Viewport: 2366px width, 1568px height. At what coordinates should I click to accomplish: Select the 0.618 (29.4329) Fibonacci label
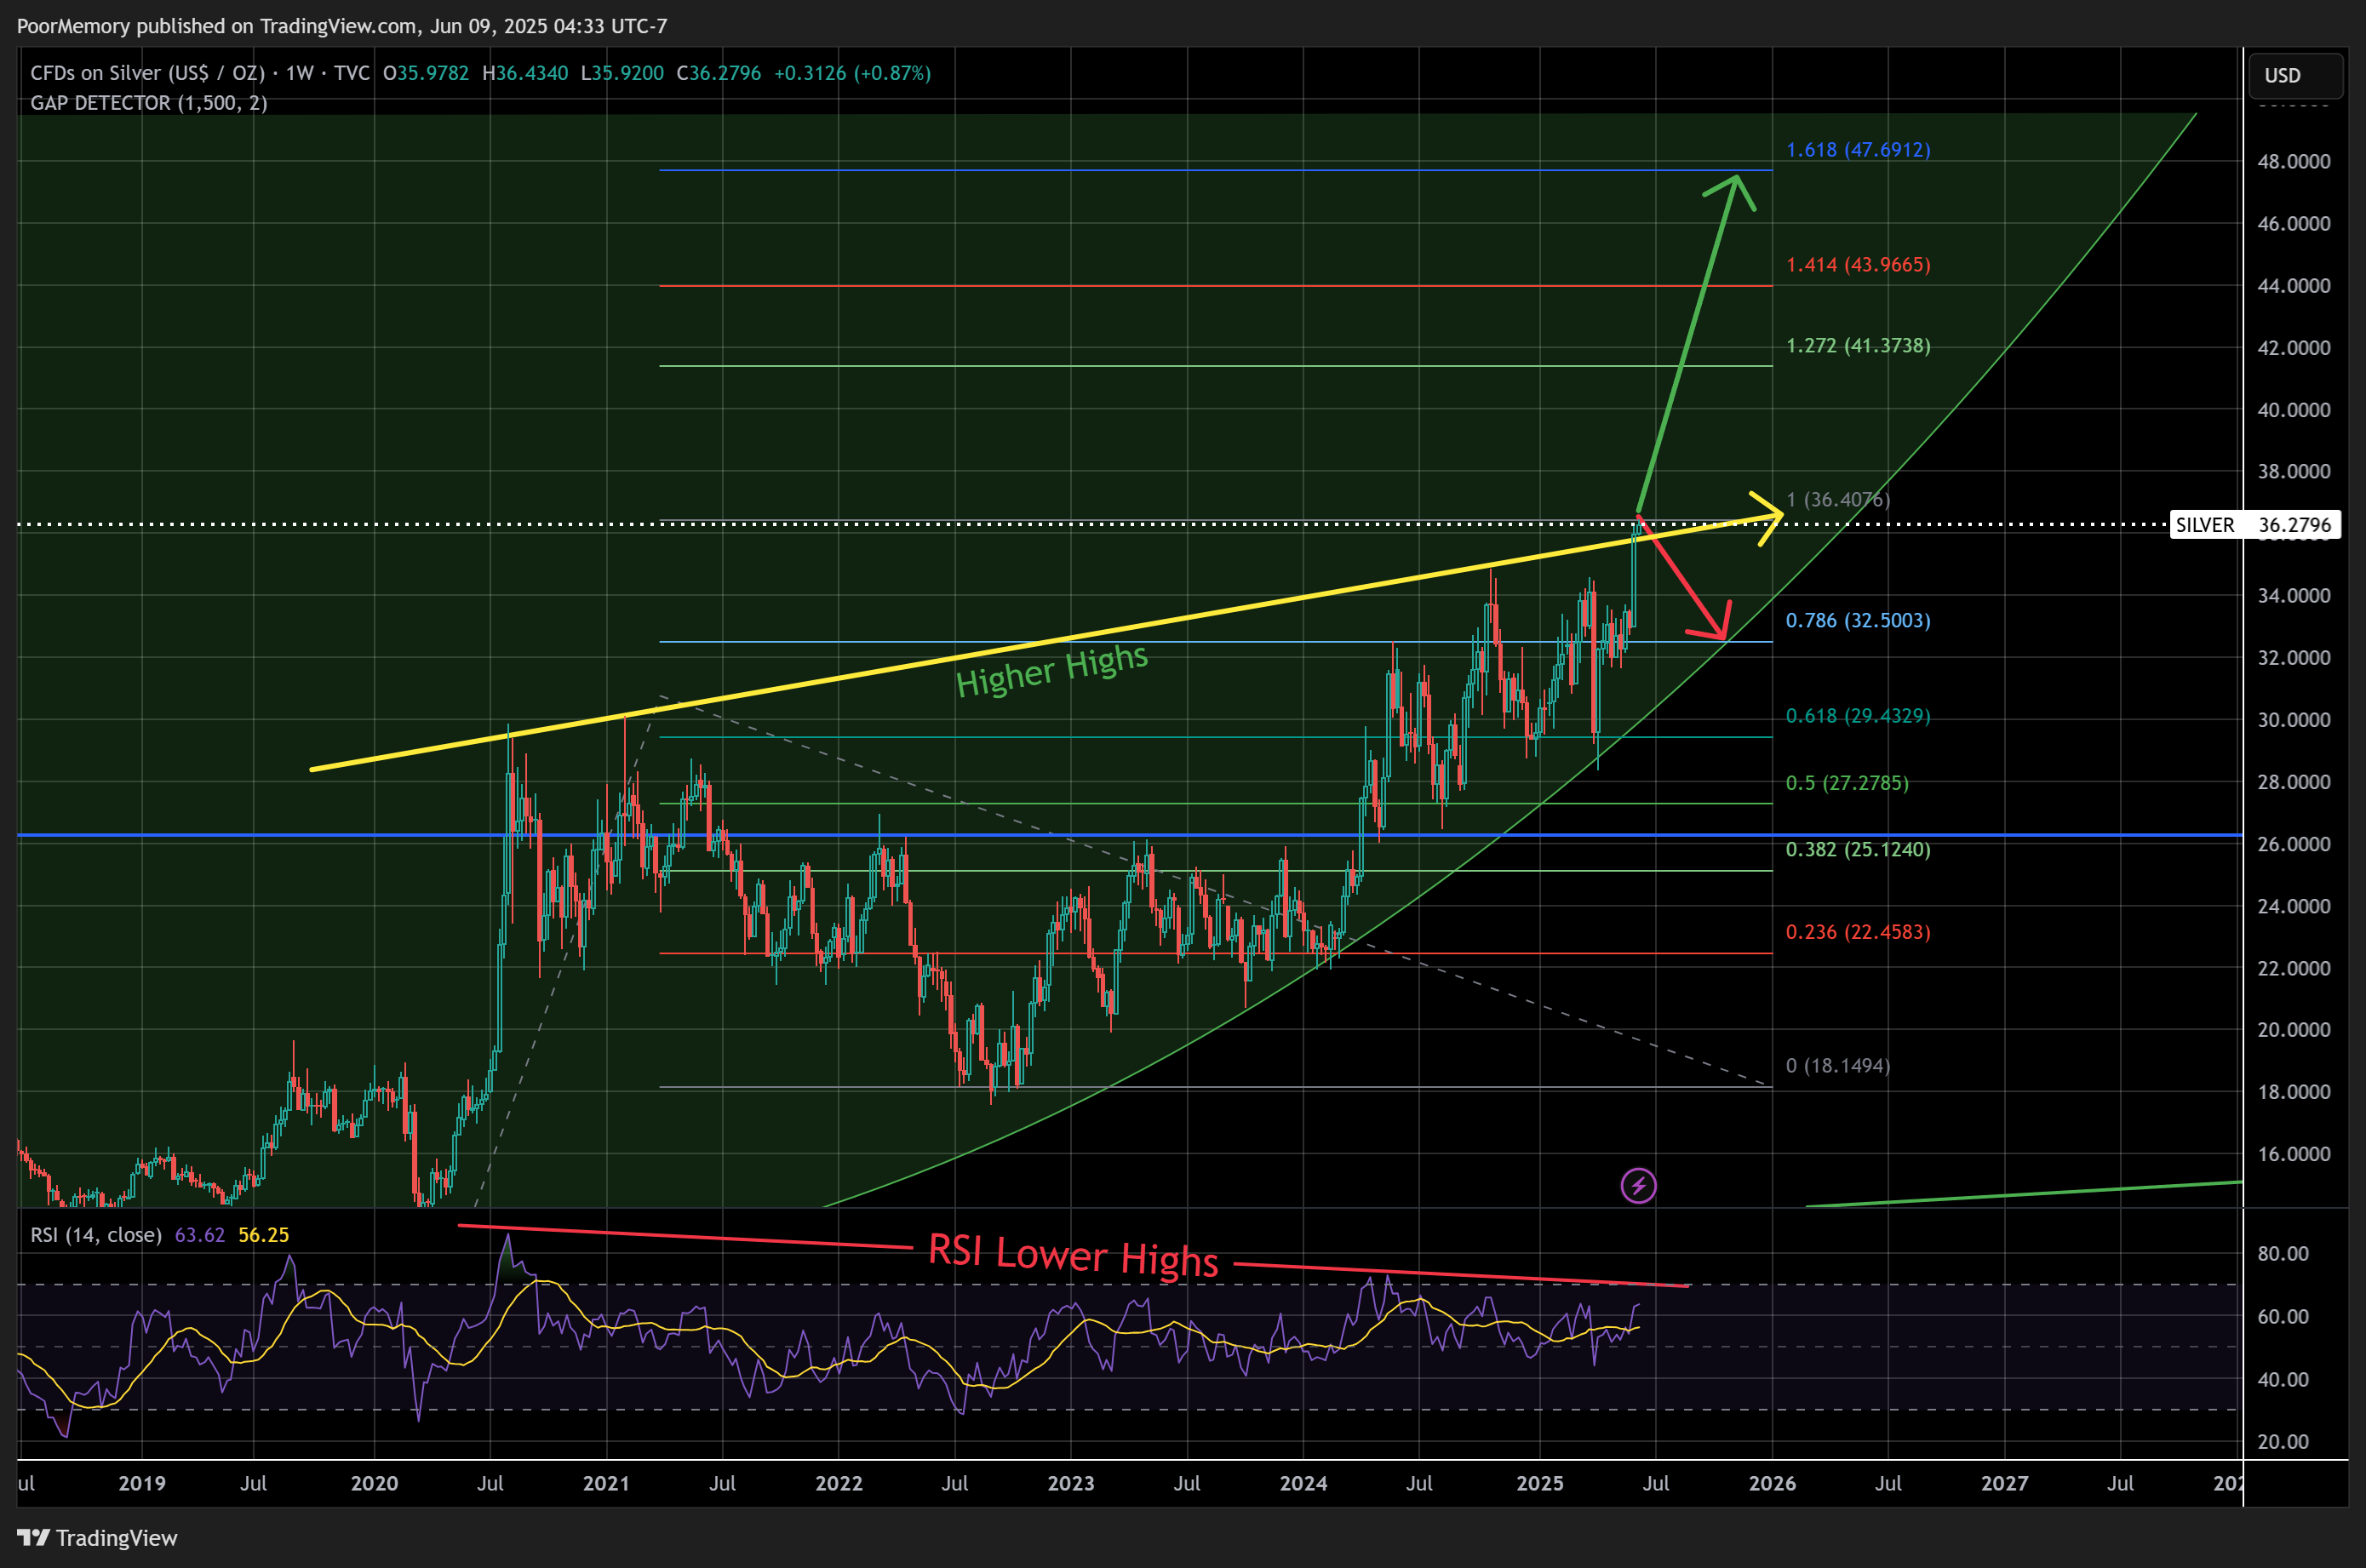click(1858, 716)
